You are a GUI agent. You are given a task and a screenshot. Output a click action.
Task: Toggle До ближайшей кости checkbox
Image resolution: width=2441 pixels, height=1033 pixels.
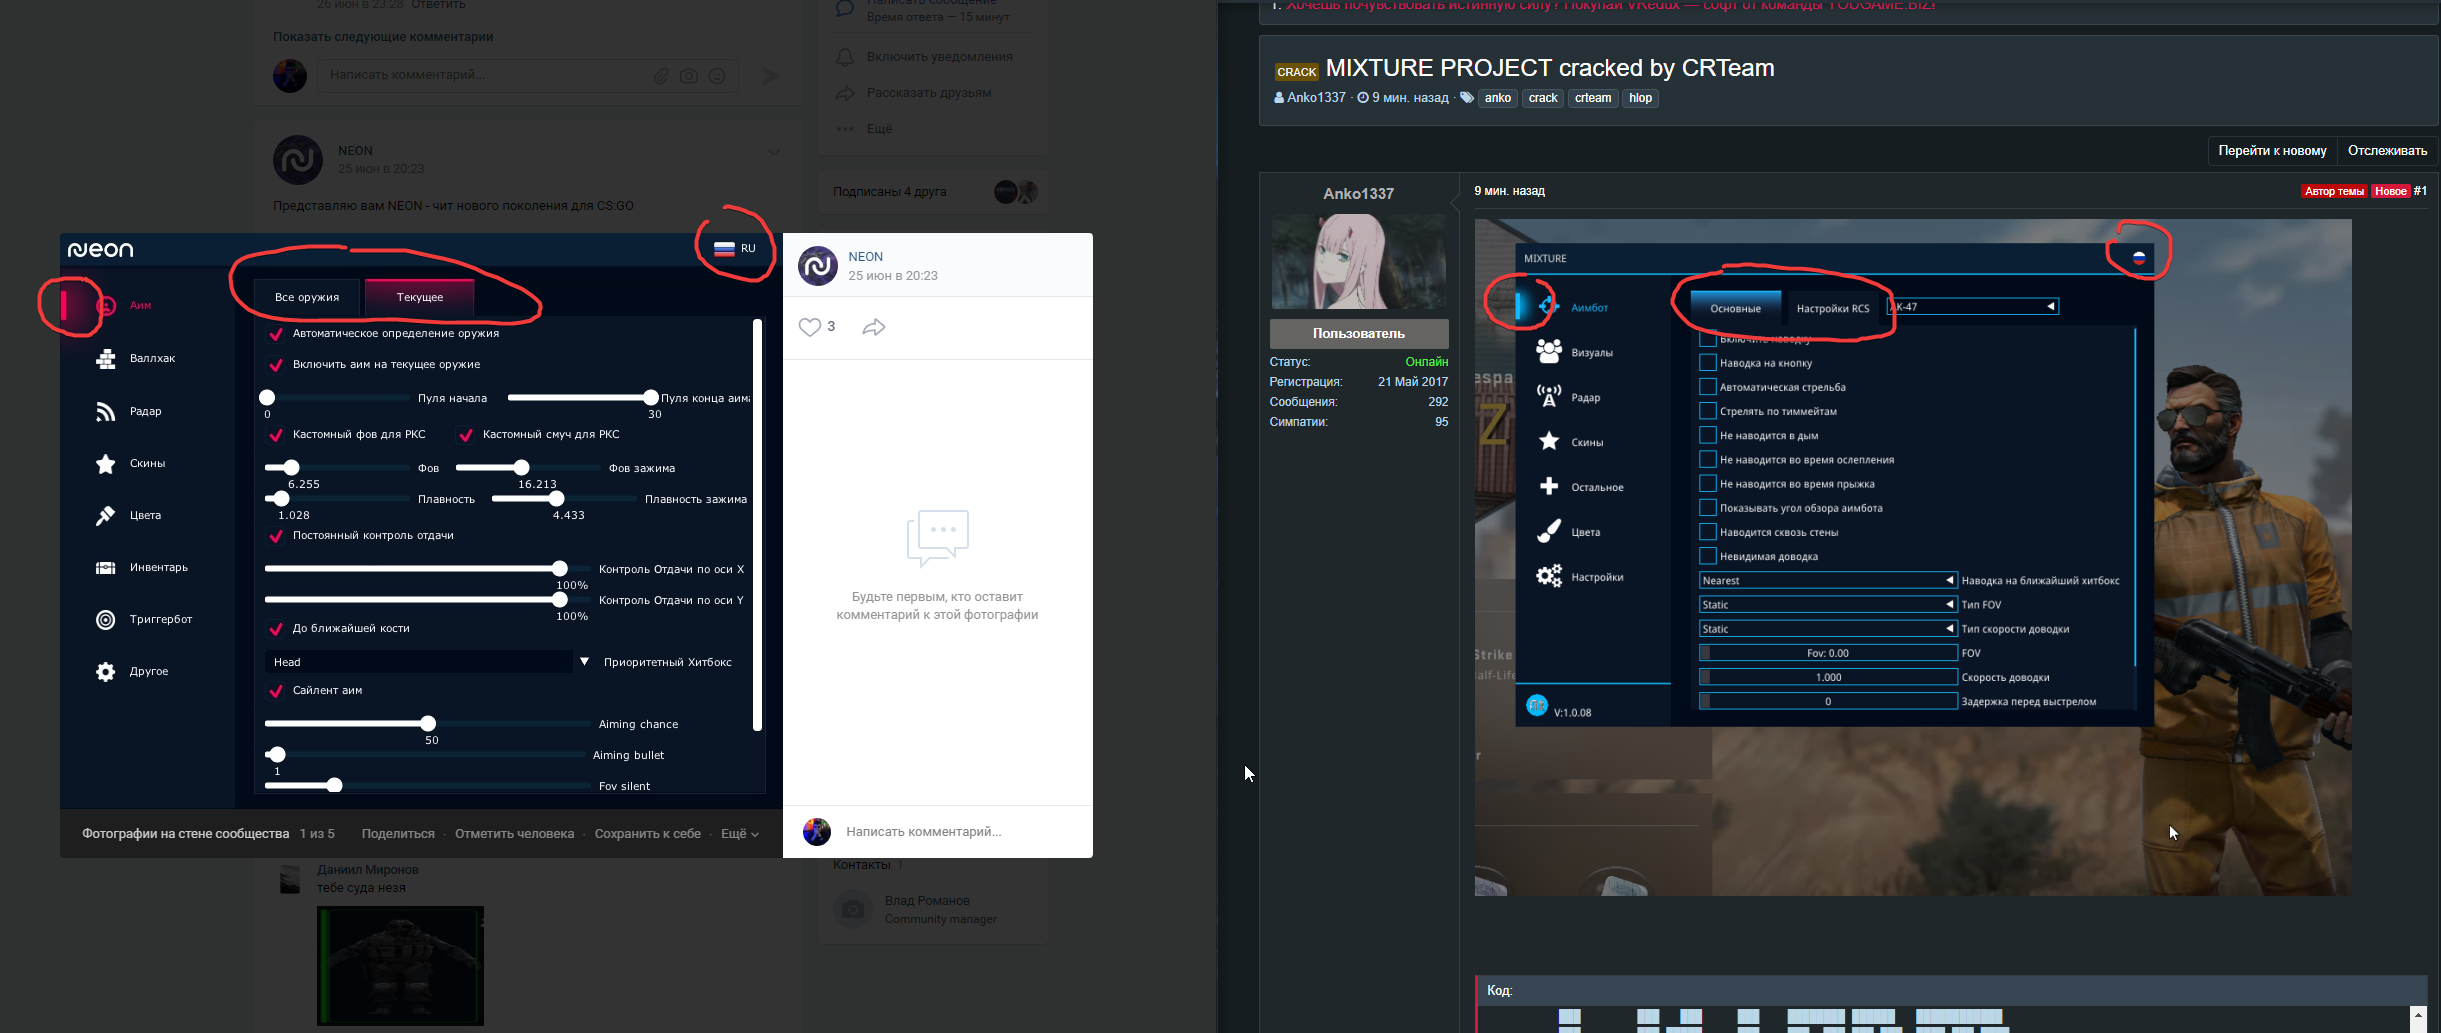point(276,629)
